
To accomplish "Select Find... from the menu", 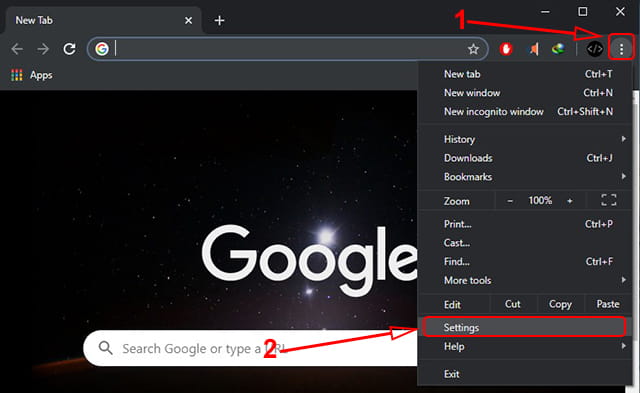I will click(525, 262).
